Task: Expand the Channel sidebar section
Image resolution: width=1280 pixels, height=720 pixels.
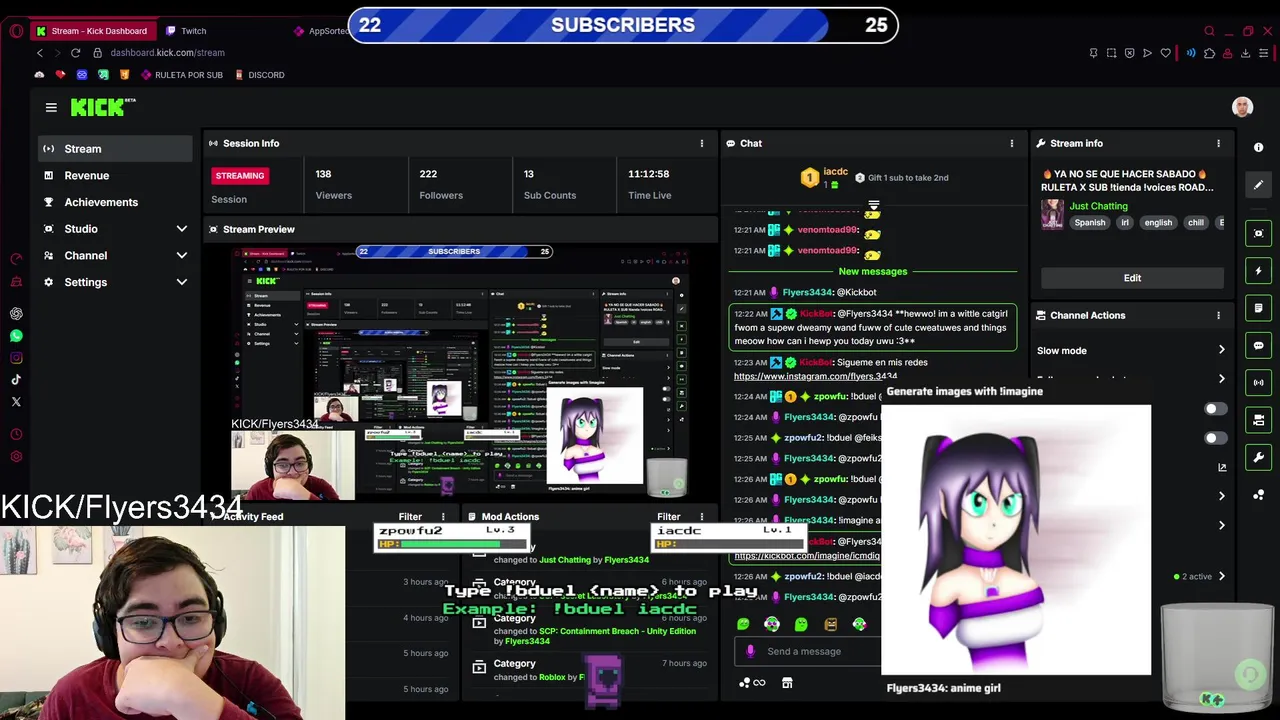Action: 182,255
